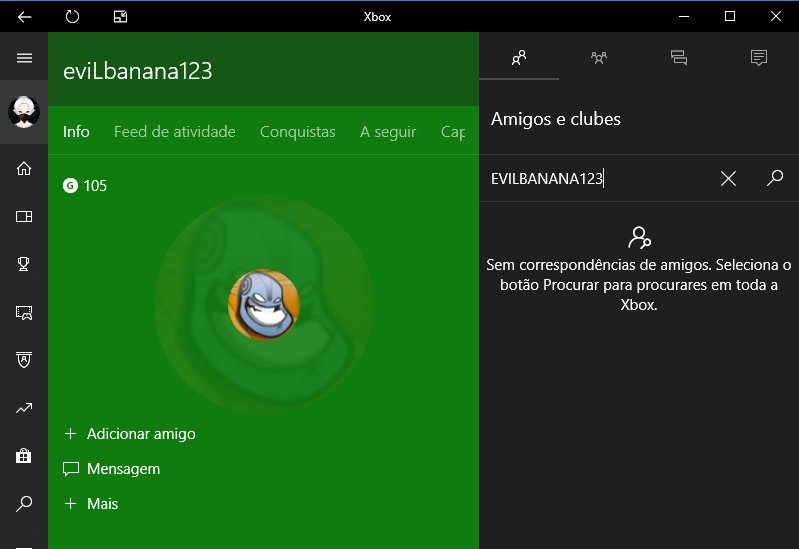Open the Conquistas tab
Viewport: 799px width, 549px height.
[298, 132]
